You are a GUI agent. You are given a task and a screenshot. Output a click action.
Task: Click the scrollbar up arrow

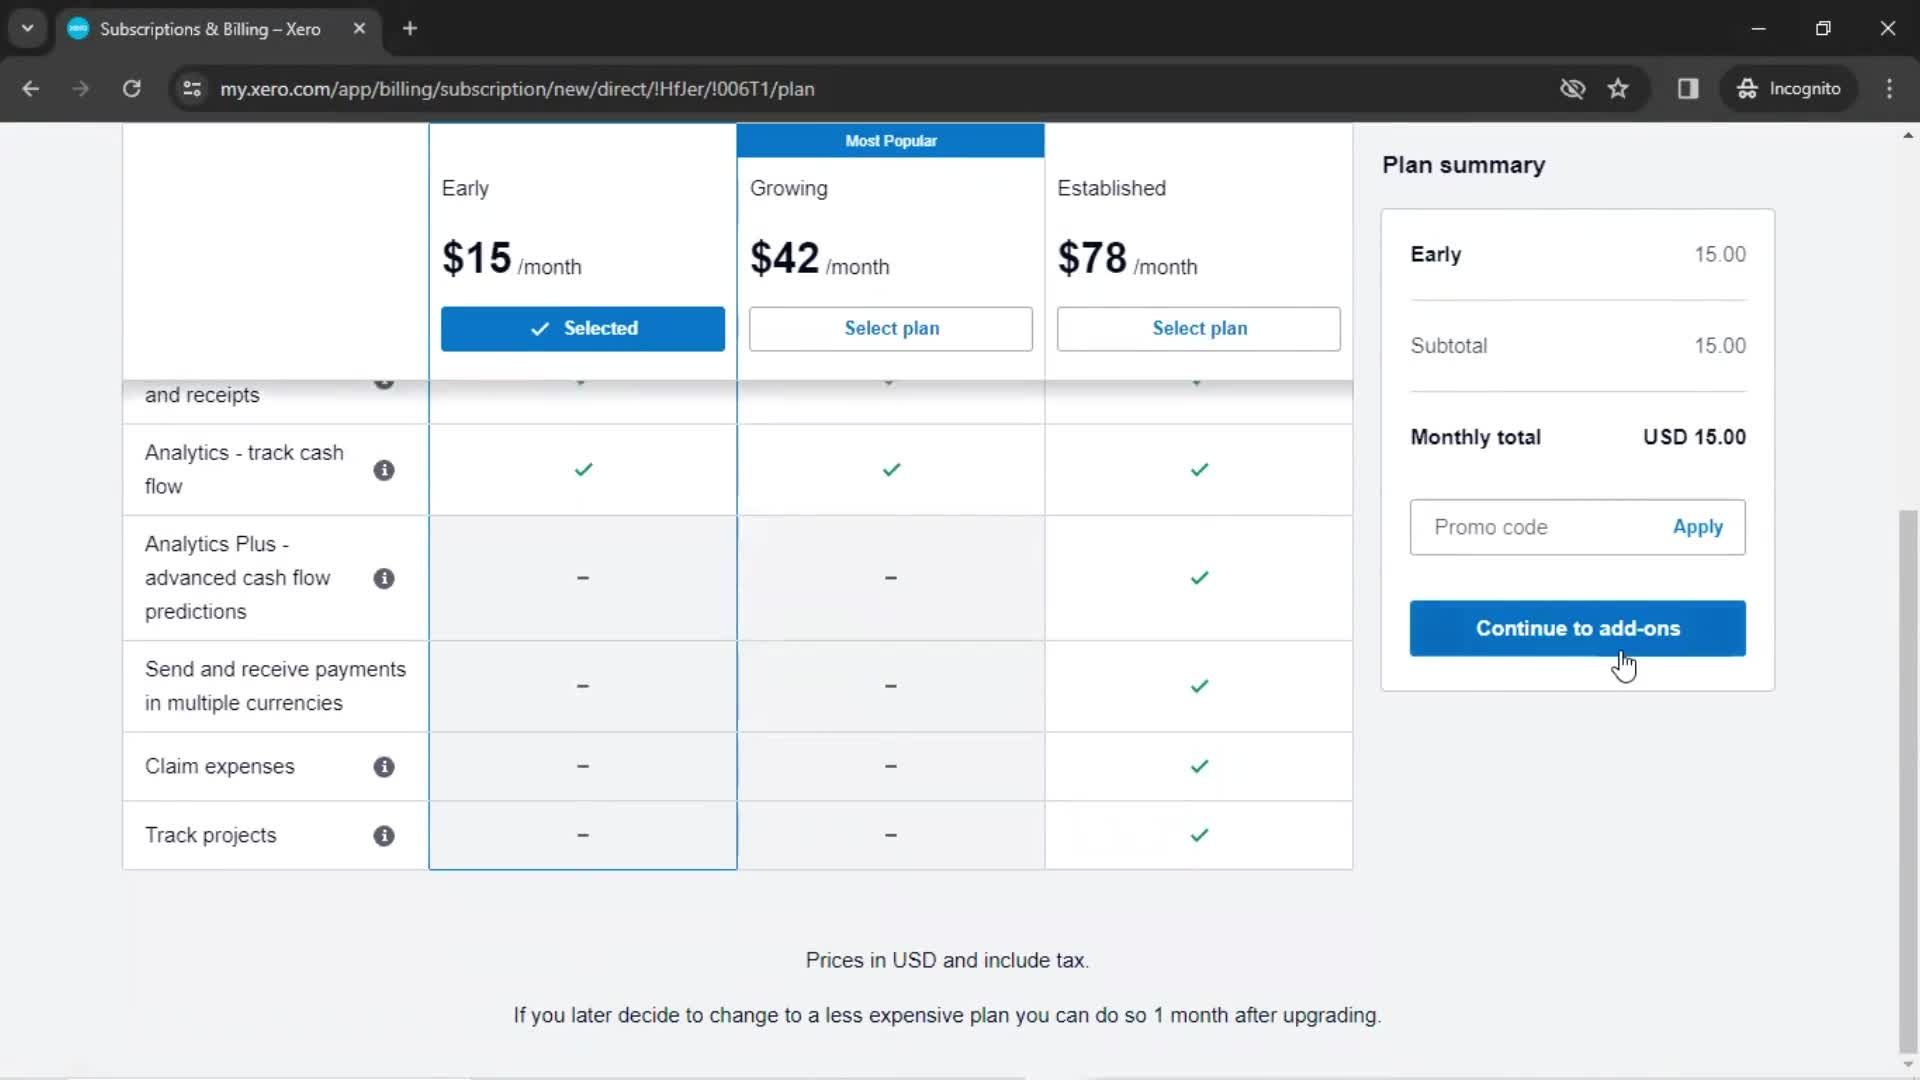[1908, 135]
